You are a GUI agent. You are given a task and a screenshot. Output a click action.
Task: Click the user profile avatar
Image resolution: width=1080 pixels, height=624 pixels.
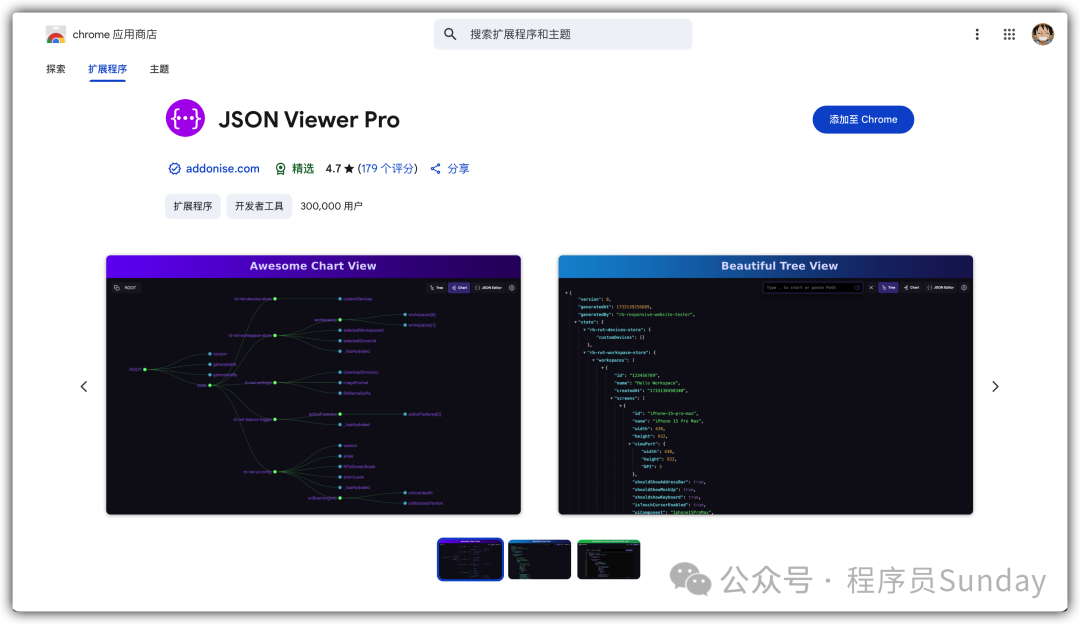coord(1042,34)
